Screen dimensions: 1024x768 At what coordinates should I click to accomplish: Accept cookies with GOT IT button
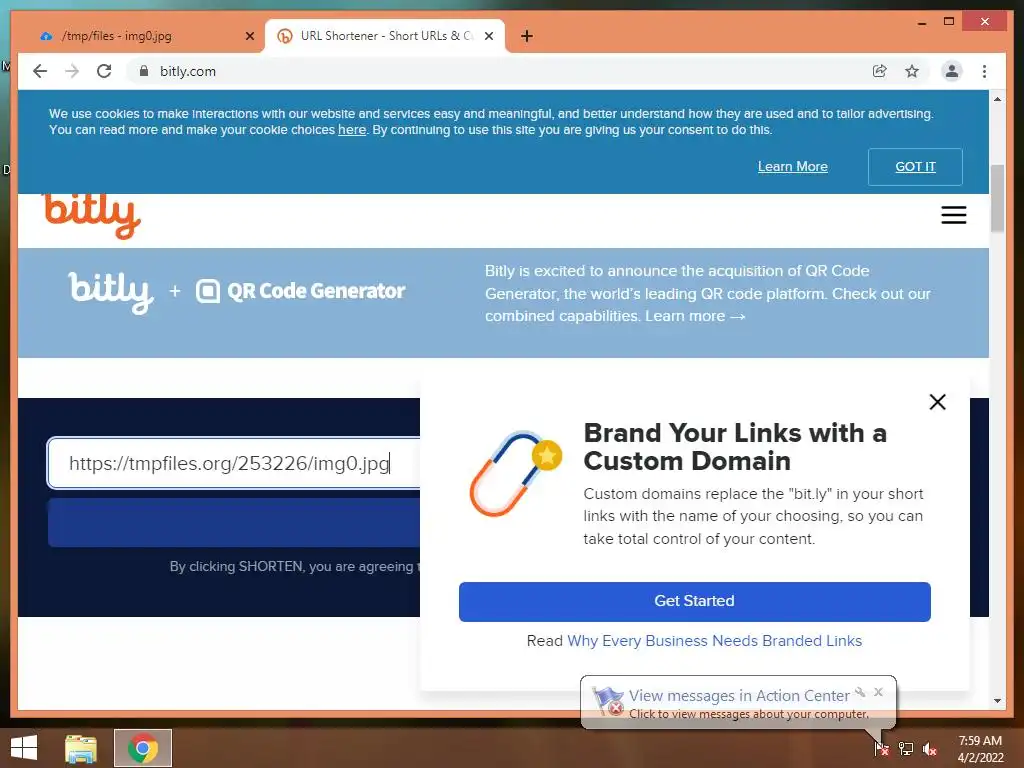[x=915, y=167]
